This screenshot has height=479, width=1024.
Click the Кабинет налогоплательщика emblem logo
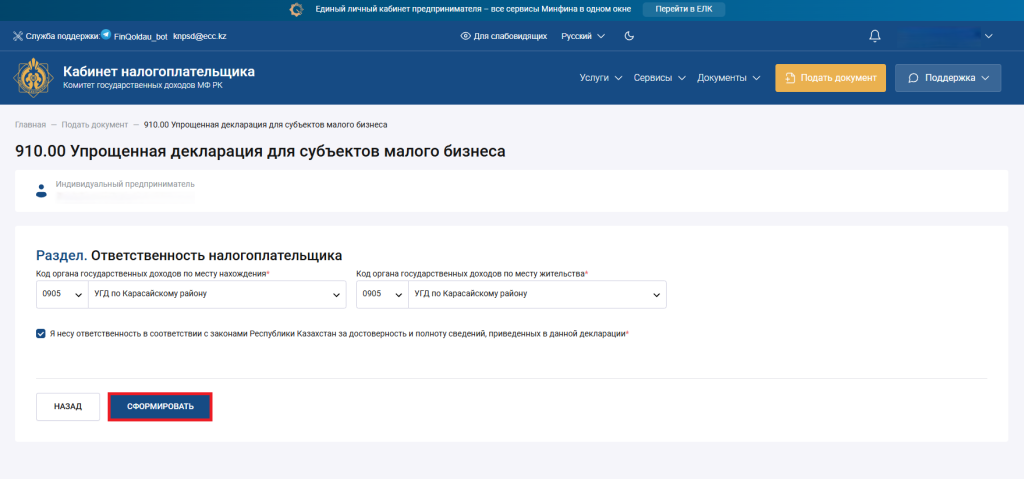pos(34,77)
